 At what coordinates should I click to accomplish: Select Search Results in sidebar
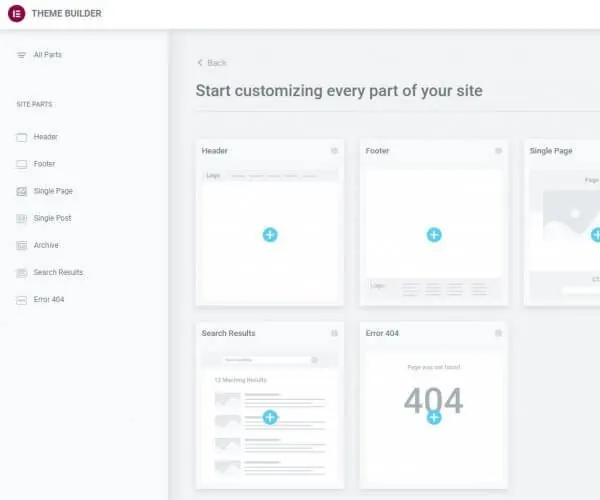pos(58,272)
